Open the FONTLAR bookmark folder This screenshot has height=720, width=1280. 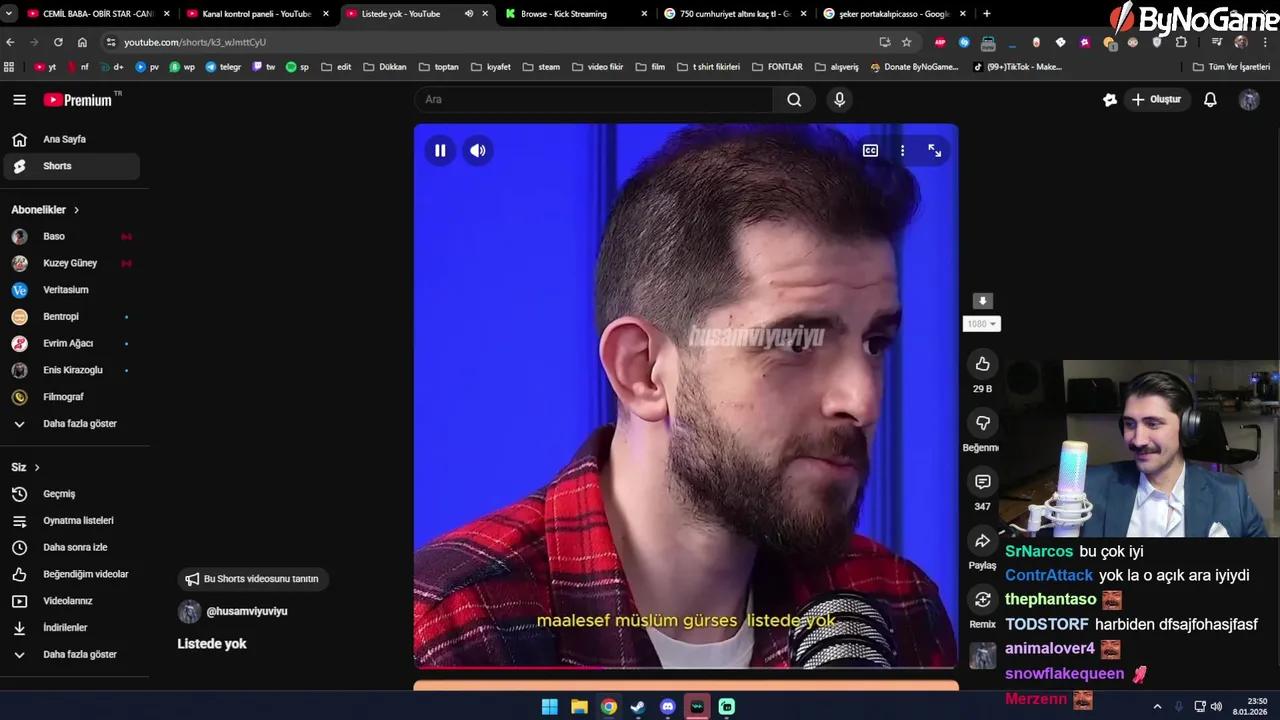pyautogui.click(x=776, y=67)
